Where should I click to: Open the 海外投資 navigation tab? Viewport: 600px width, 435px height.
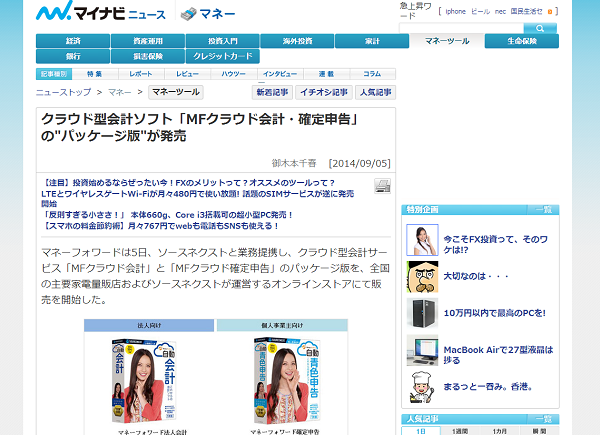[x=297, y=41]
